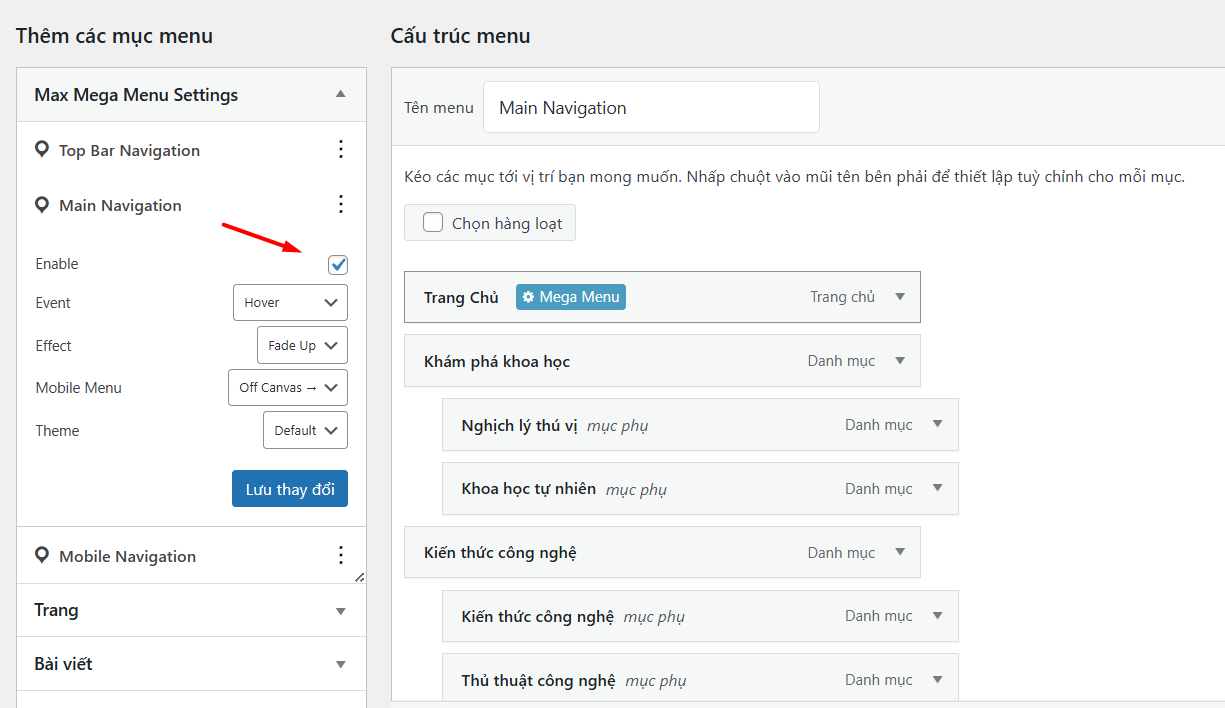The image size is (1225, 708).
Task: Click the Tên menu input field
Action: click(x=651, y=107)
